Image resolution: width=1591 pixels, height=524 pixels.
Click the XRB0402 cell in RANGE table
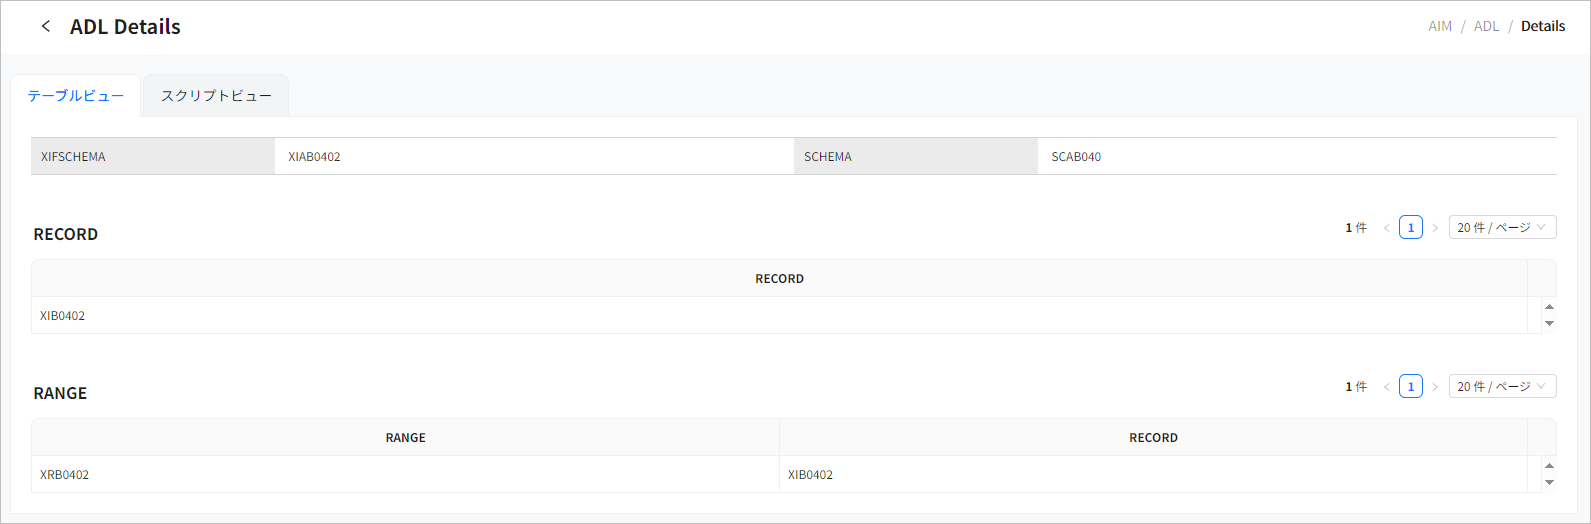(x=65, y=475)
